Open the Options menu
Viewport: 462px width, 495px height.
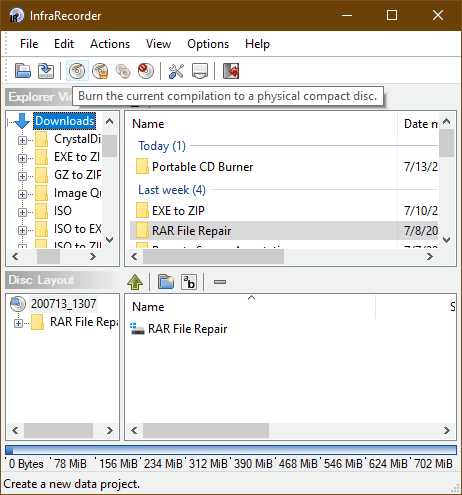[208, 44]
